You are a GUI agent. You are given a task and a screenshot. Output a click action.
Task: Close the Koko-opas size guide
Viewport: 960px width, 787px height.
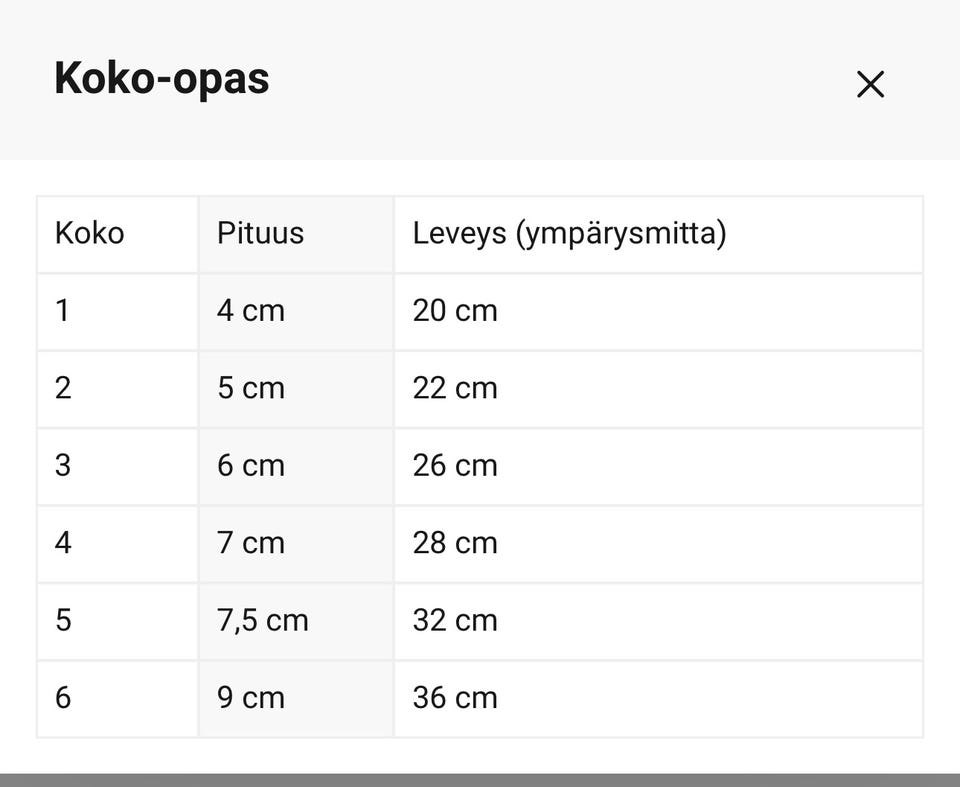click(870, 85)
